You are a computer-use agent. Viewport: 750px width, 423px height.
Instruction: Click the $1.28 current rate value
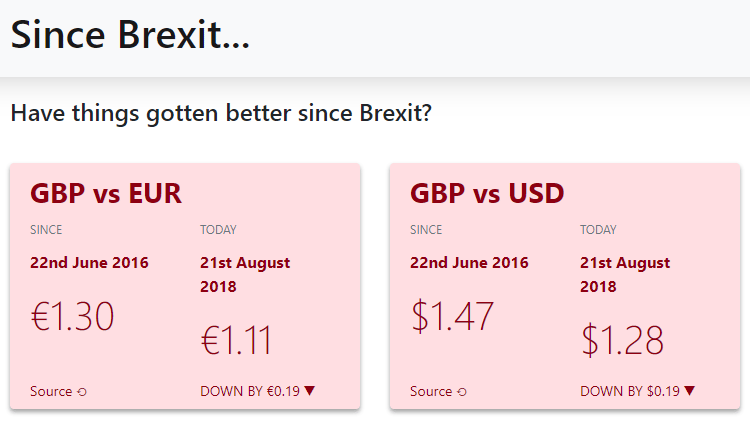coord(622,340)
